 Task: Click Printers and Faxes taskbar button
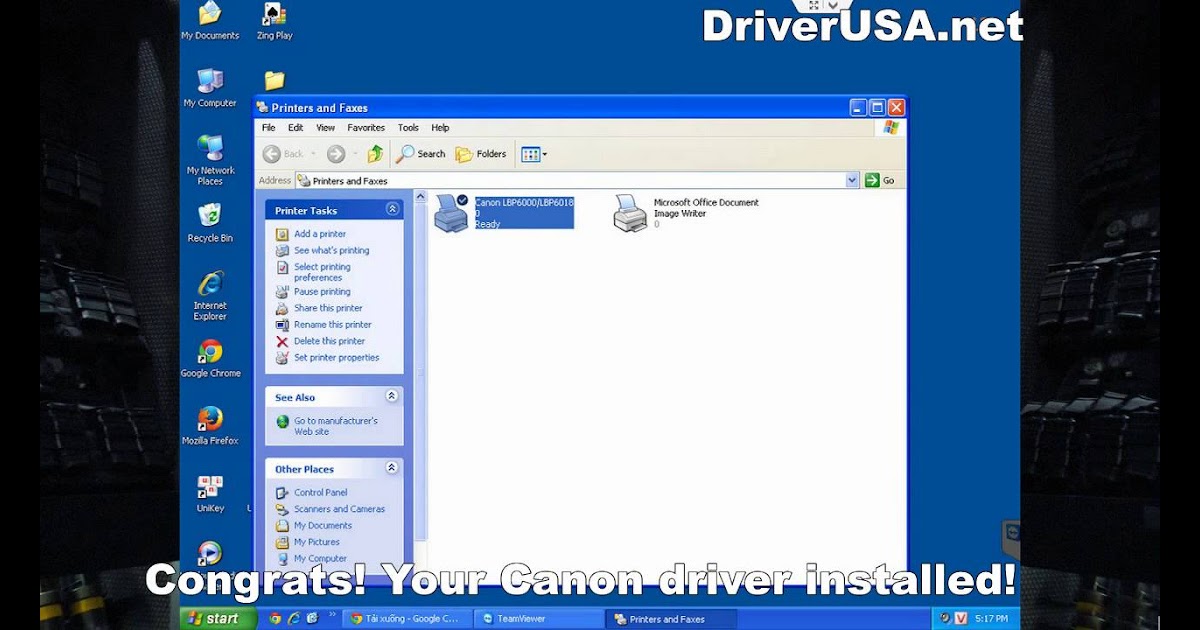(x=671, y=619)
